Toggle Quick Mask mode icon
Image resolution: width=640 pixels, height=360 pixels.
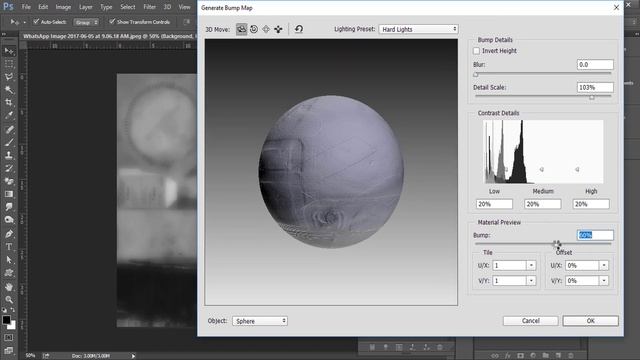click(9, 338)
